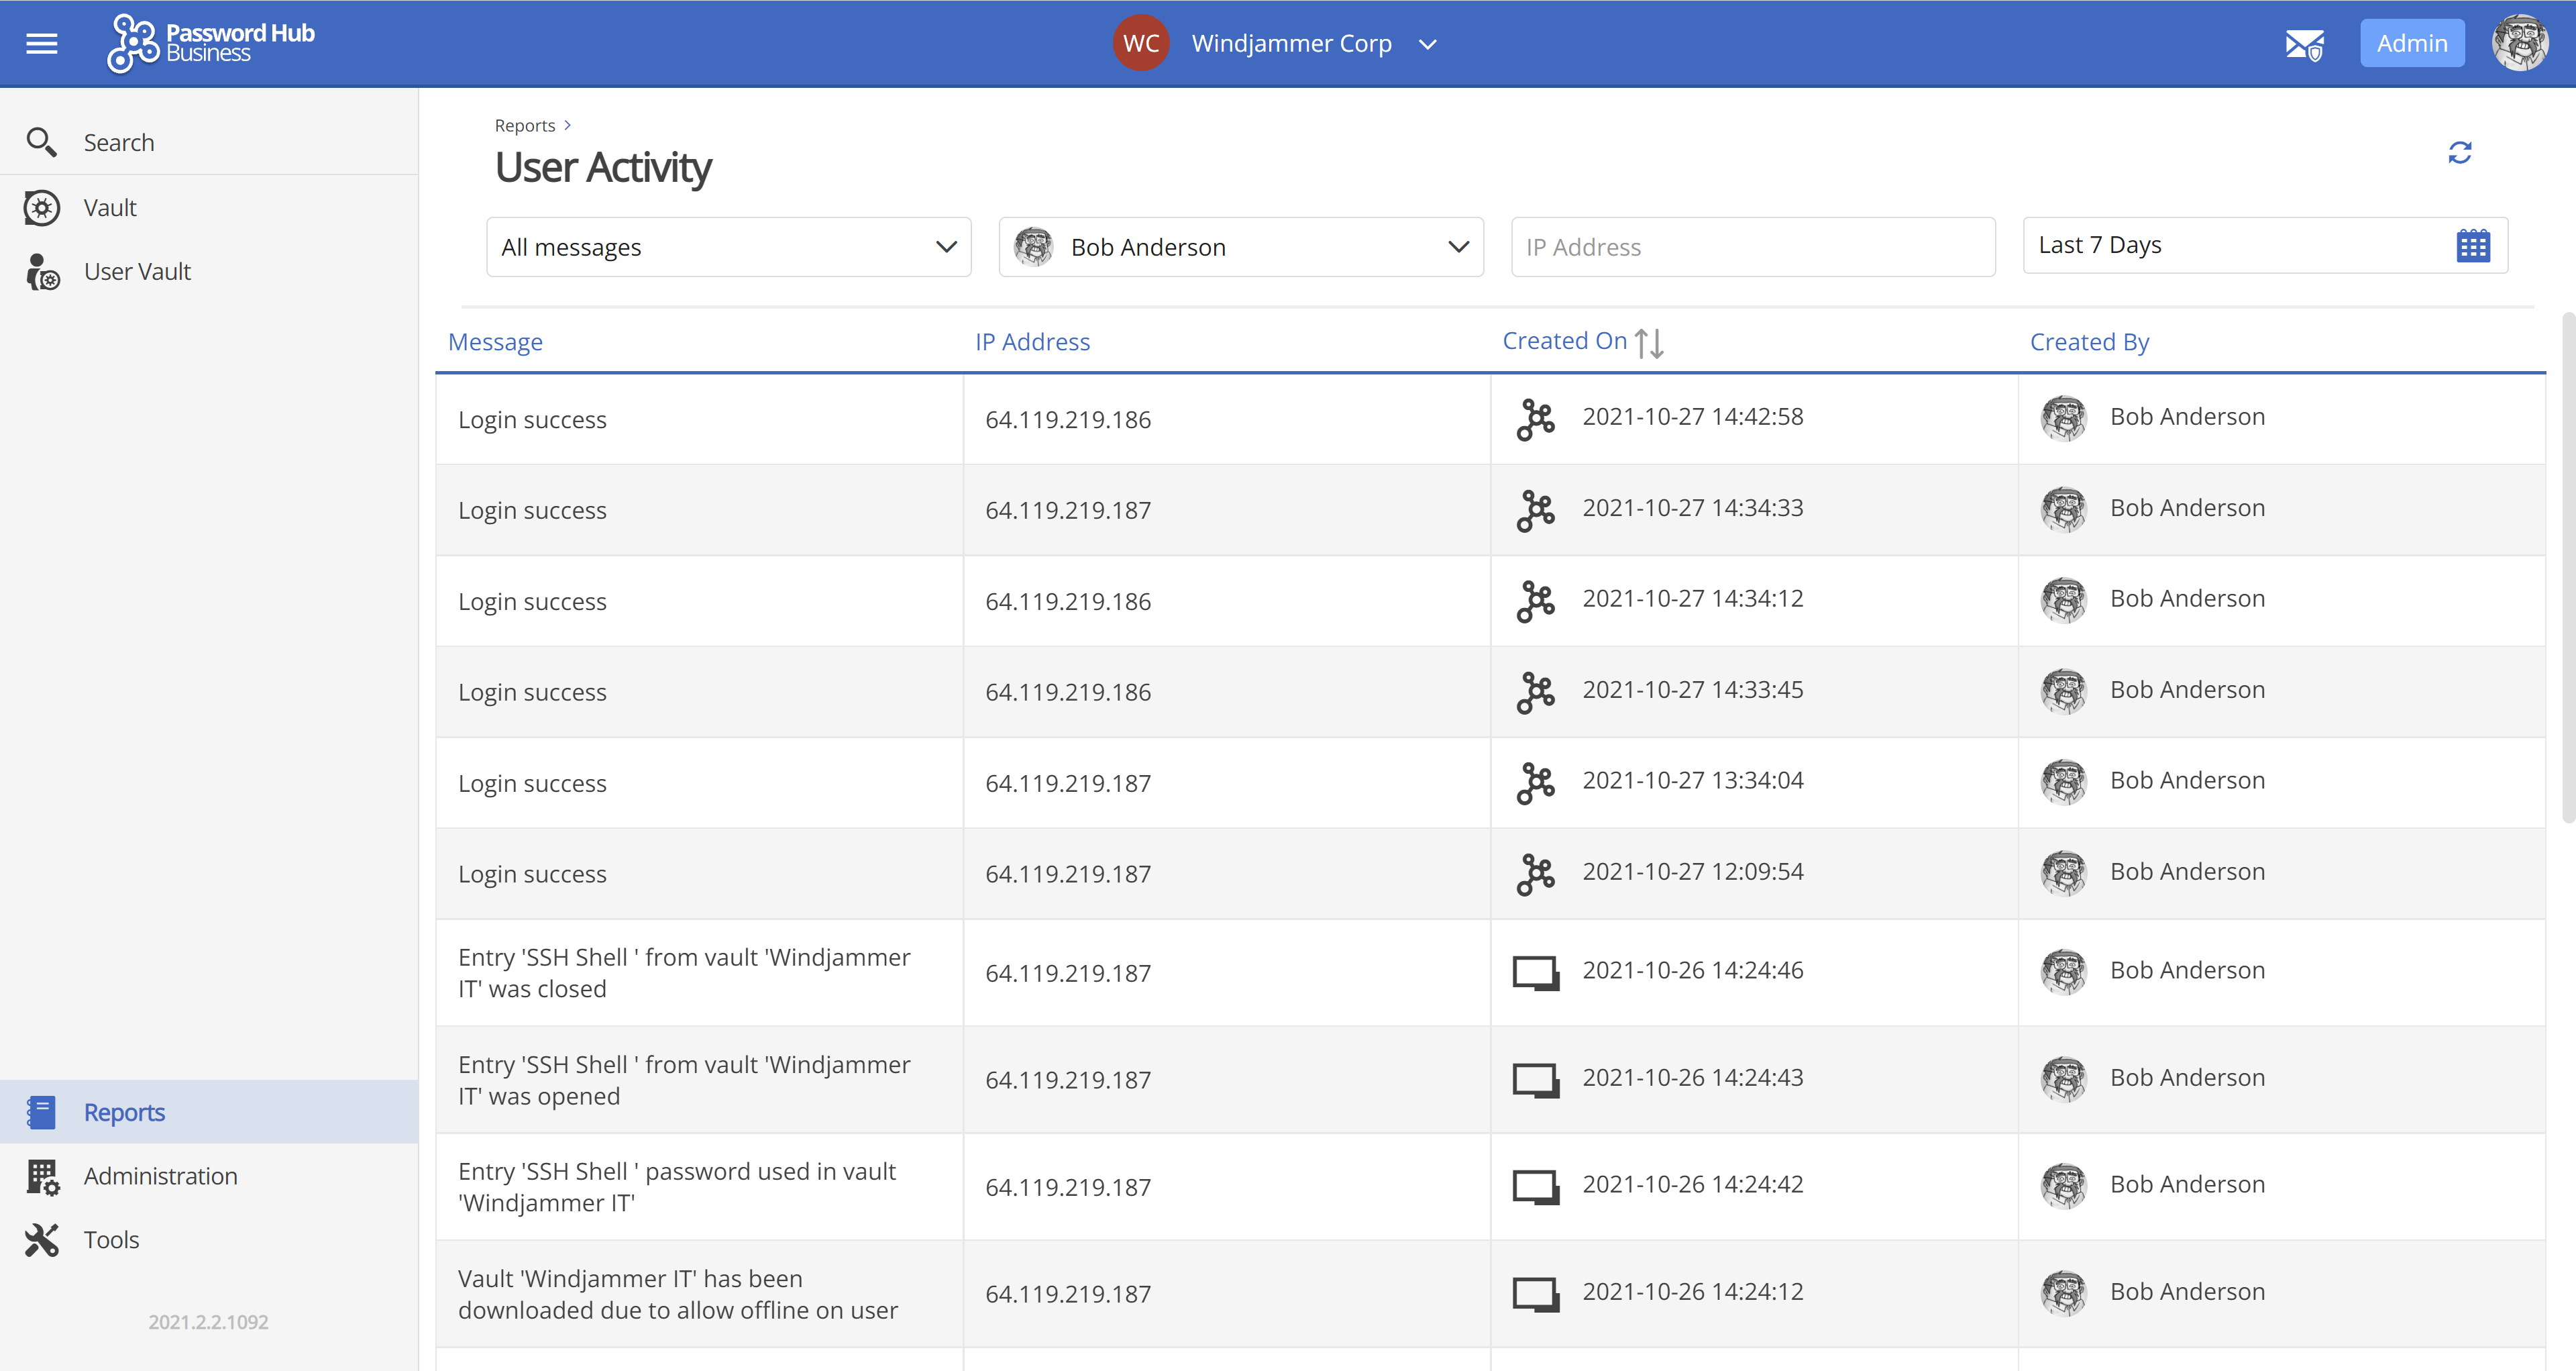Screen dimensions: 2576x1371
Task: Select User Vault in sidebar
Action: 137,271
